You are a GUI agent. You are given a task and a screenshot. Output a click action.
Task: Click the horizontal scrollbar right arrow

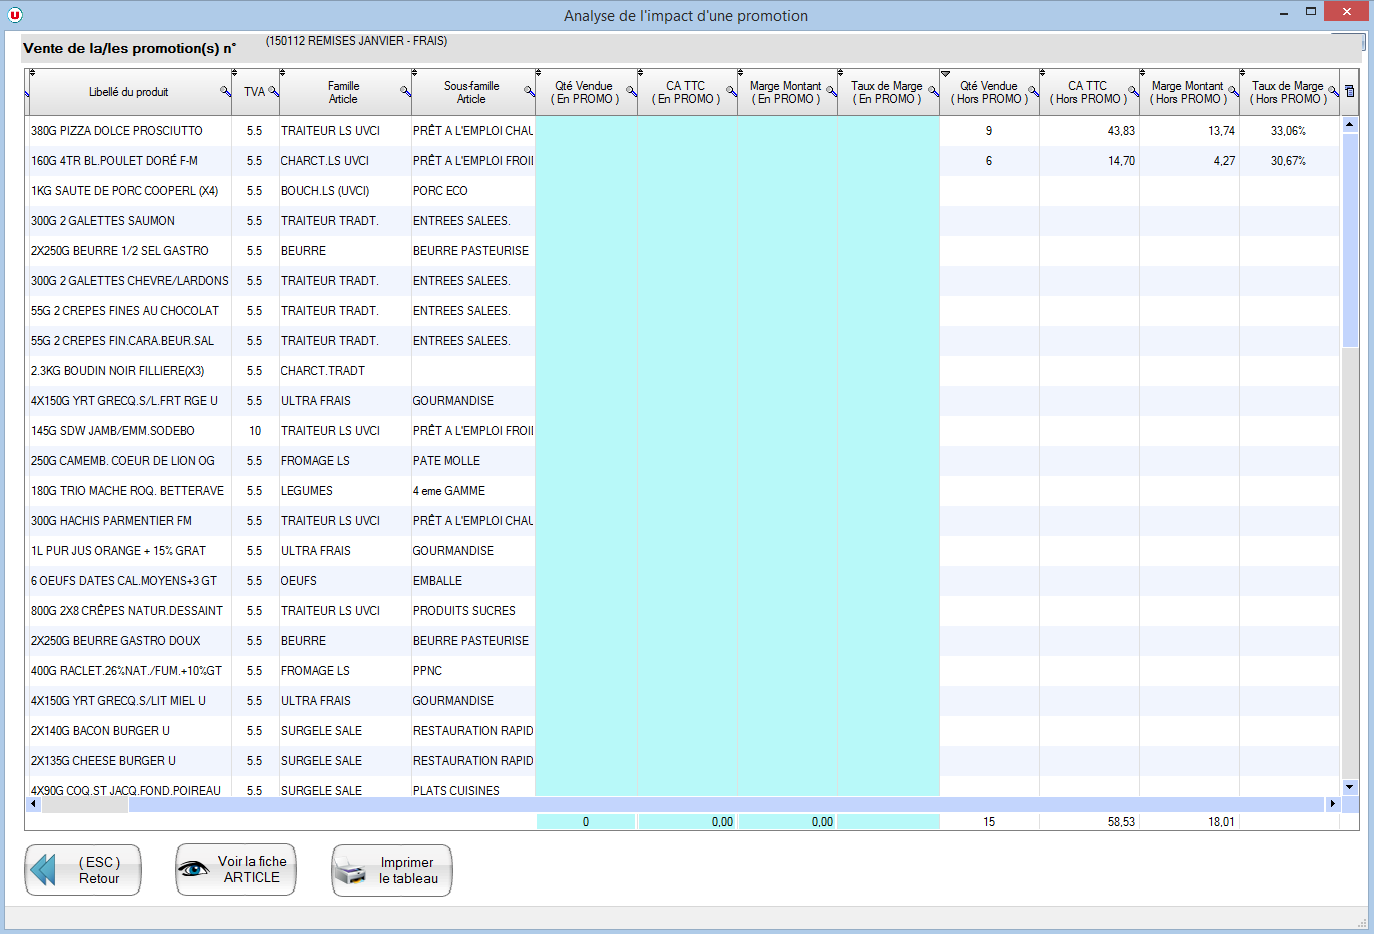coord(1332,804)
